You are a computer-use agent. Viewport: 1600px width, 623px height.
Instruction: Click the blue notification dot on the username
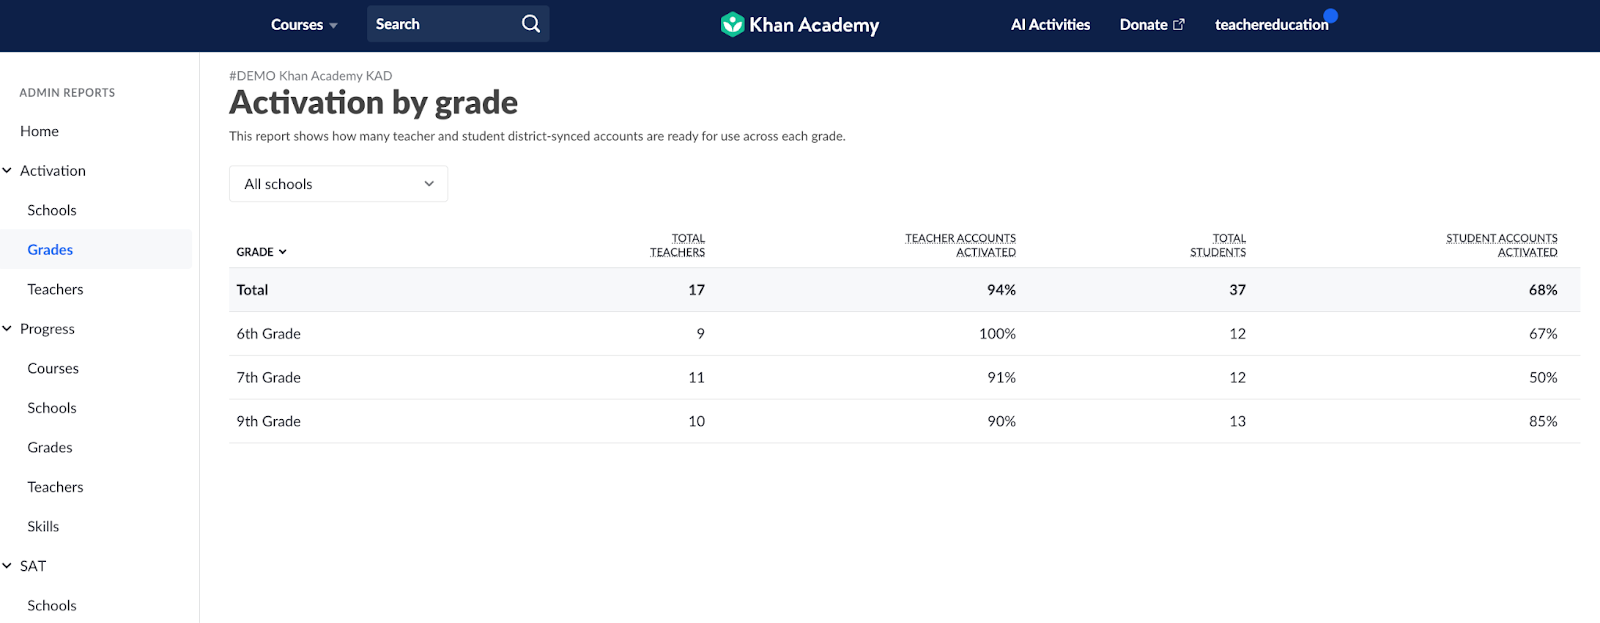click(x=1330, y=15)
